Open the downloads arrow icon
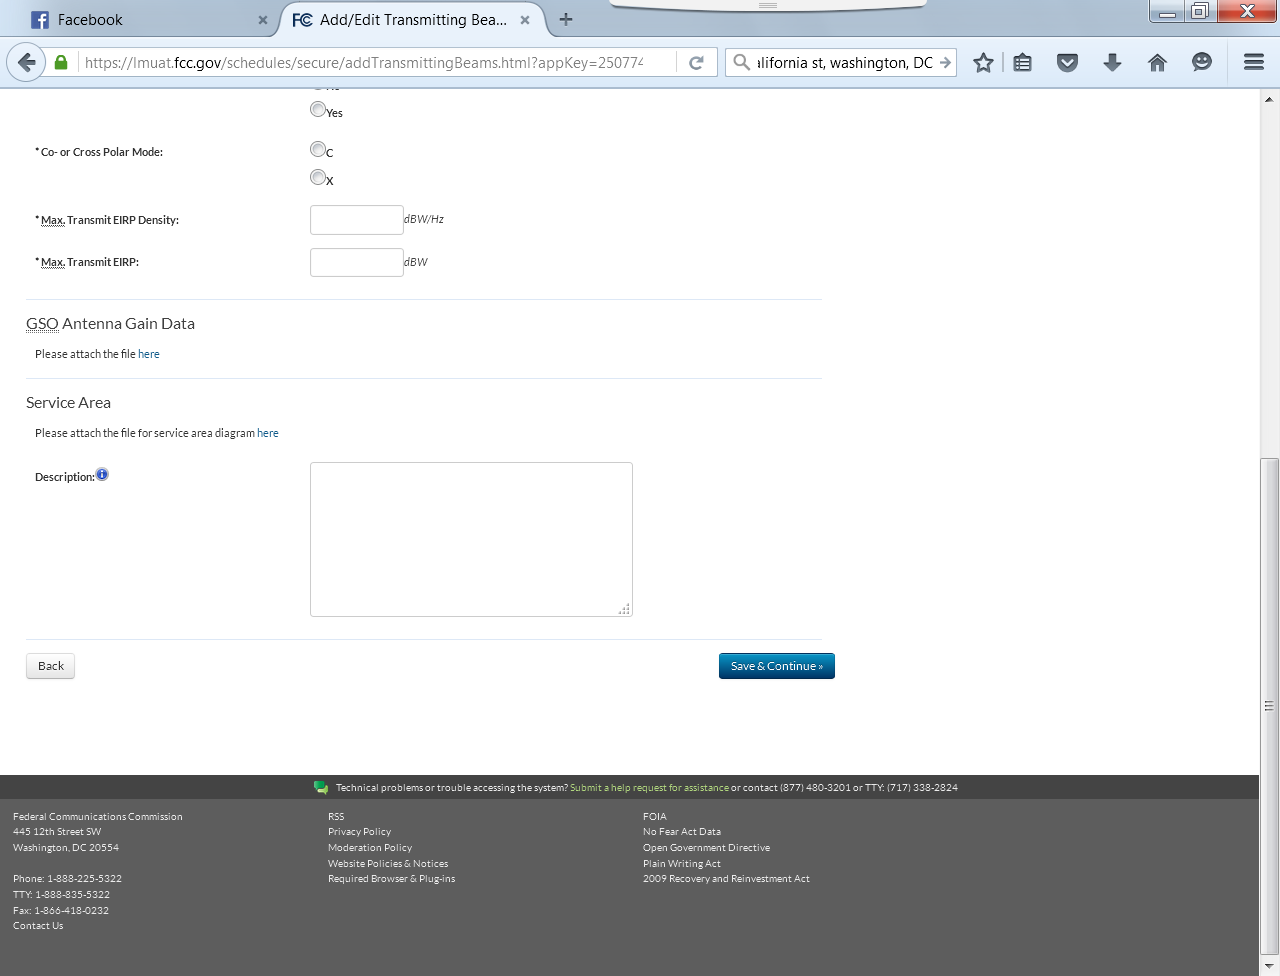The width and height of the screenshot is (1280, 976). pos(1112,62)
